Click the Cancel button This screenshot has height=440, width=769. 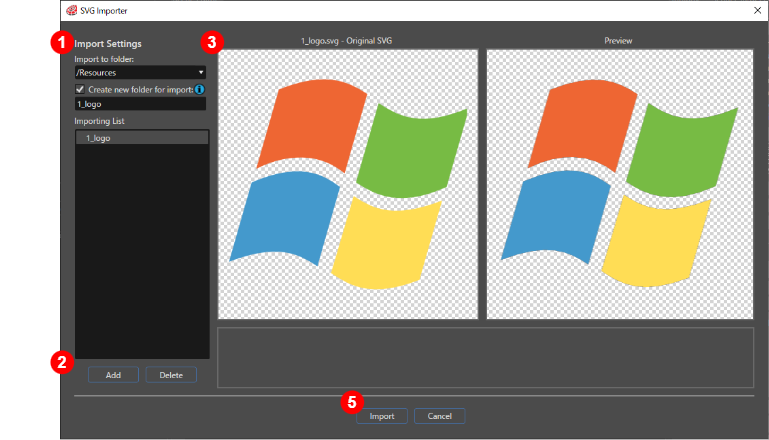pos(439,416)
